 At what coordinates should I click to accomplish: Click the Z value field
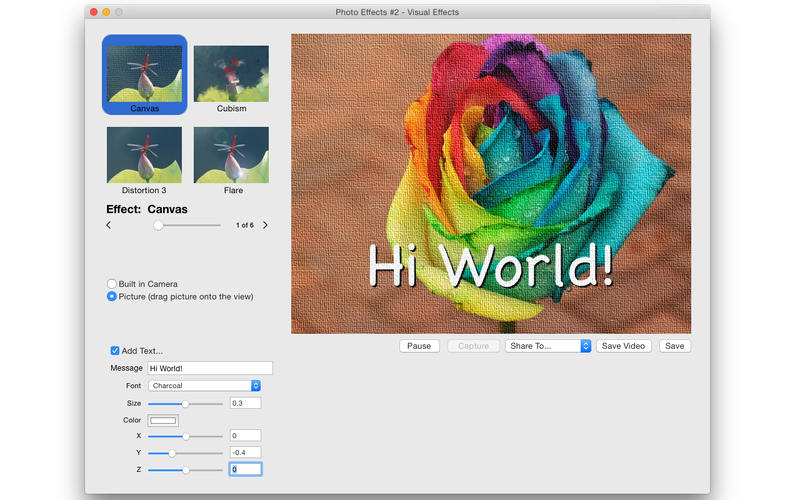[245, 469]
